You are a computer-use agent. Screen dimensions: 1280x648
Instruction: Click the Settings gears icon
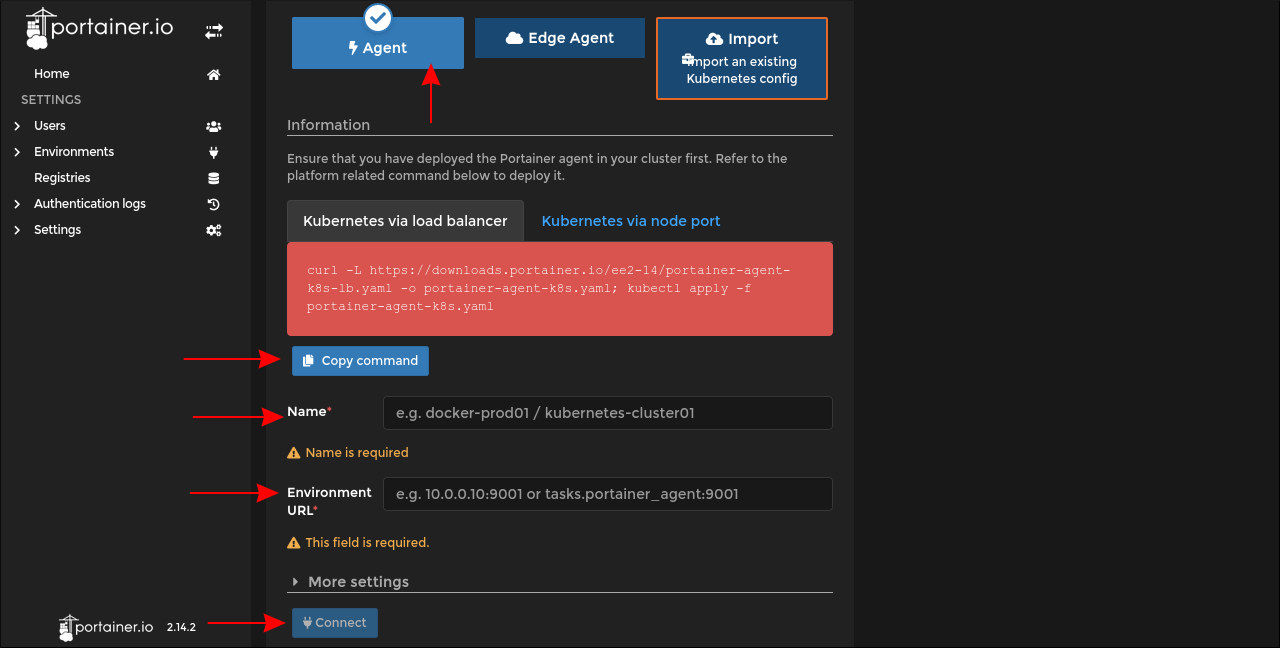[x=213, y=230]
